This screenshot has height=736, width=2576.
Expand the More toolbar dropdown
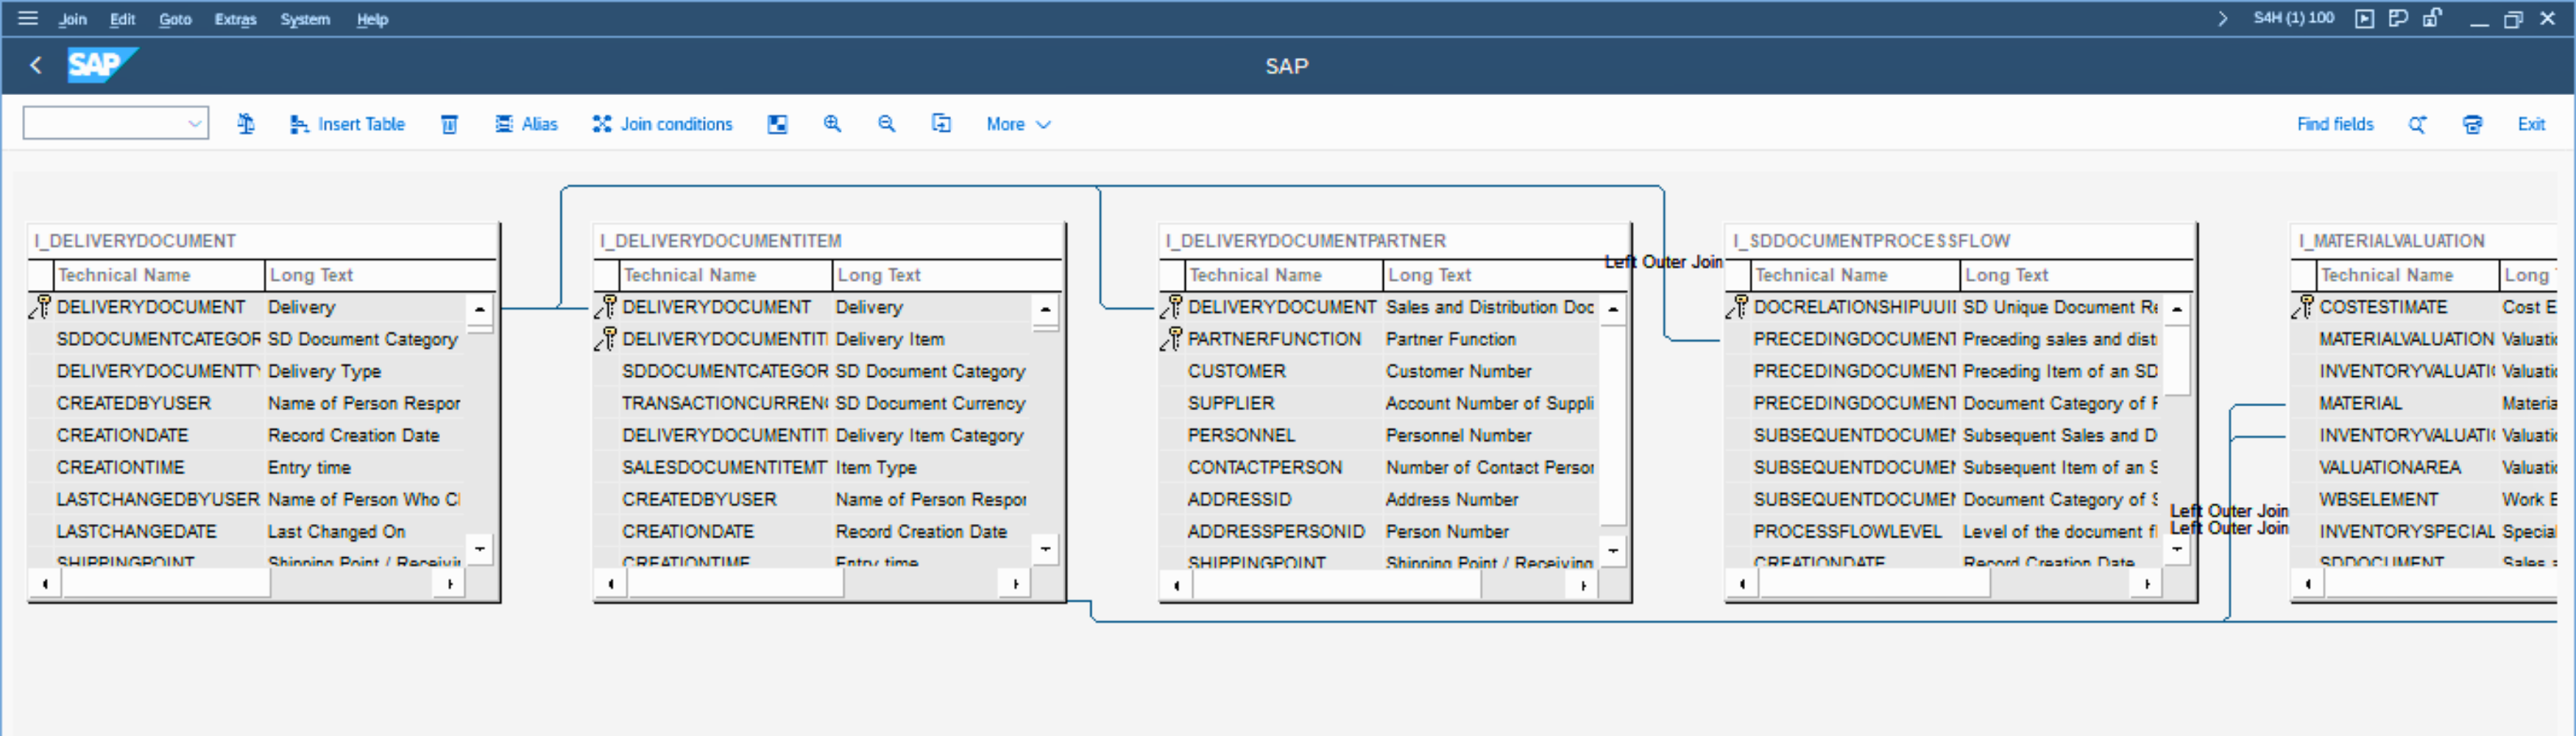click(x=1017, y=124)
